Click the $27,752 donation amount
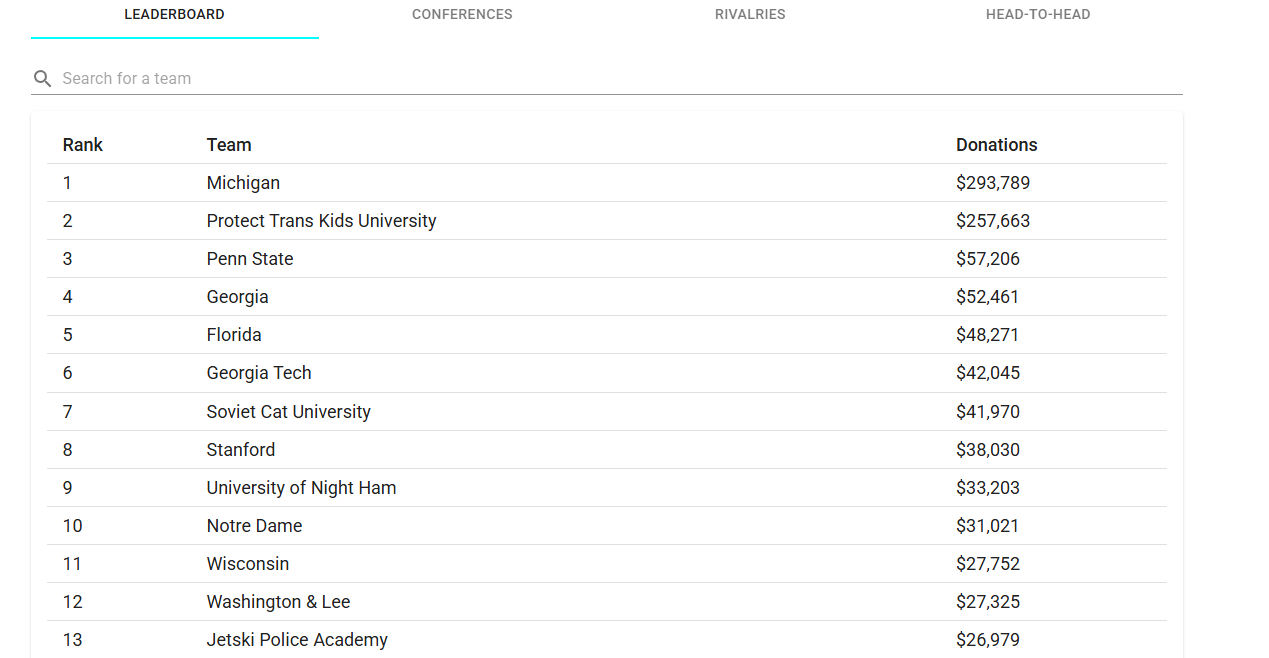This screenshot has height=658, width=1269. [x=988, y=564]
